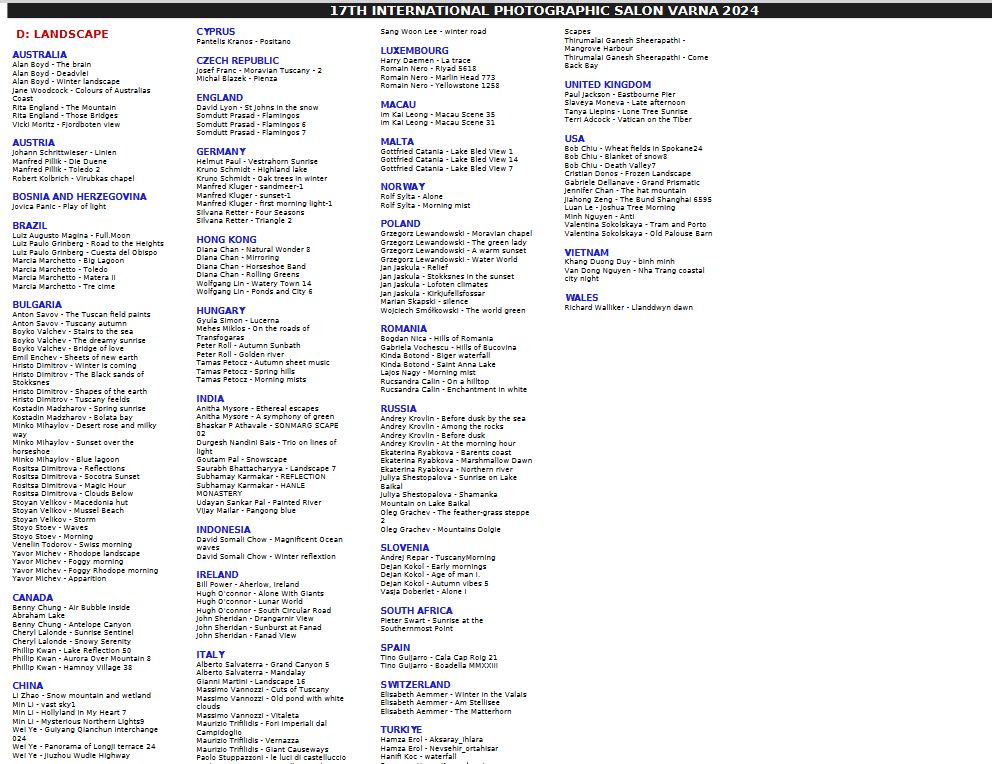The height and width of the screenshot is (764, 992).
Task: Select the INDIA country heading
Action: (x=210, y=399)
